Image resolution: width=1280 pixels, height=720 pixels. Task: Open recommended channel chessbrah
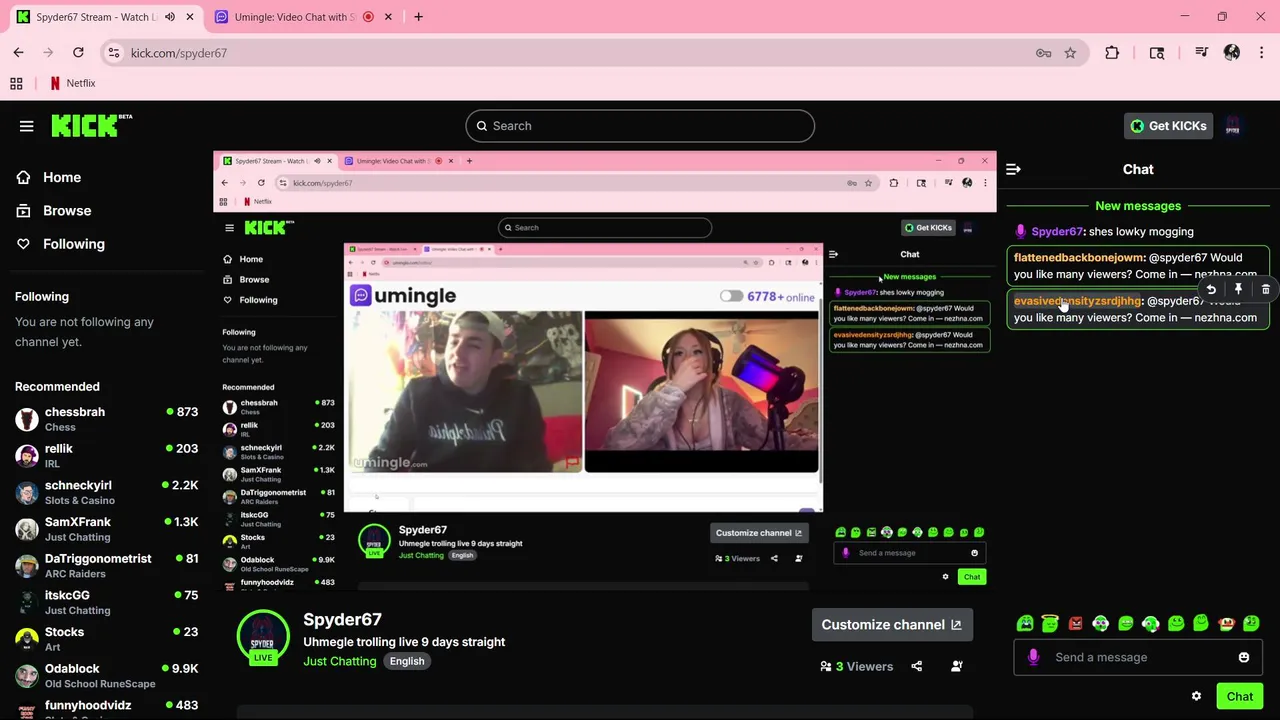tap(106, 419)
